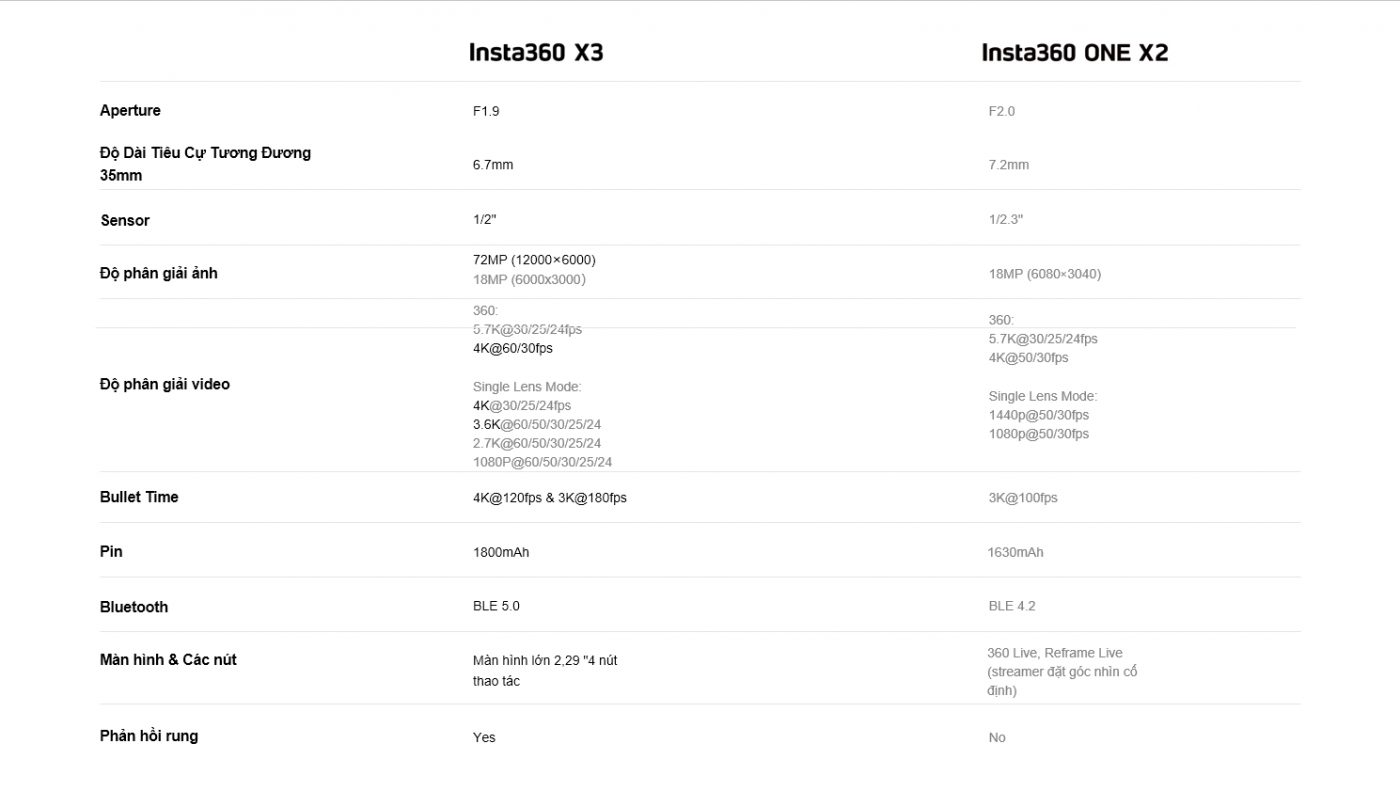The height and width of the screenshot is (791, 1400).
Task: Click the 1440p@50/30fps video mode
Action: pos(1038,415)
